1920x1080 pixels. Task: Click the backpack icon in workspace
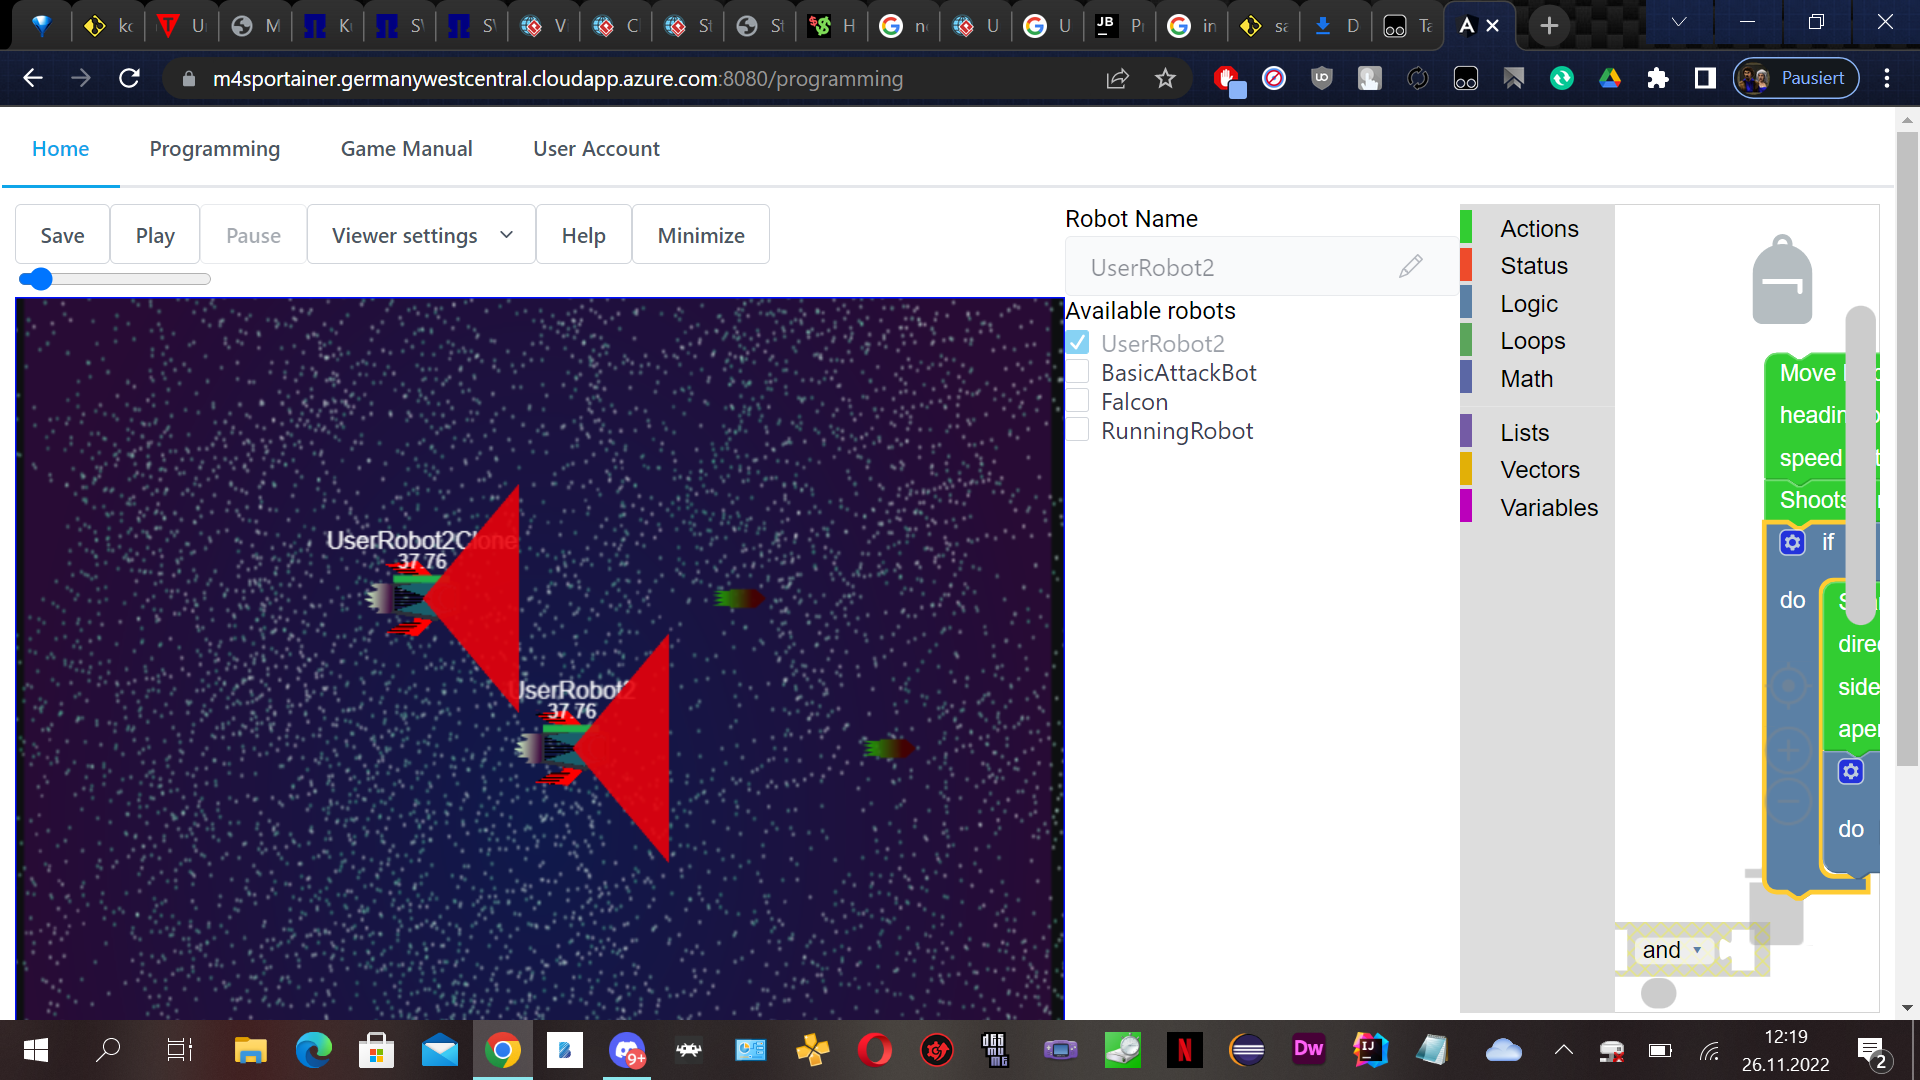pyautogui.click(x=1782, y=280)
